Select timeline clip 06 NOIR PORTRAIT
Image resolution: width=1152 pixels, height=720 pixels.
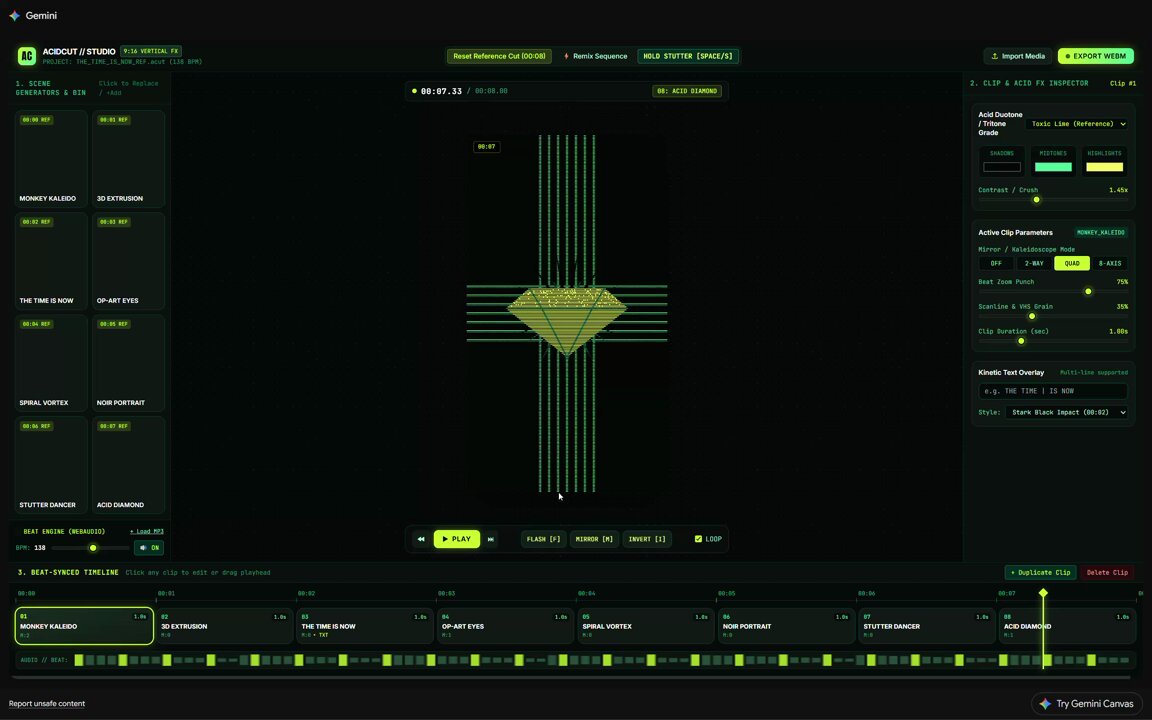[785, 626]
